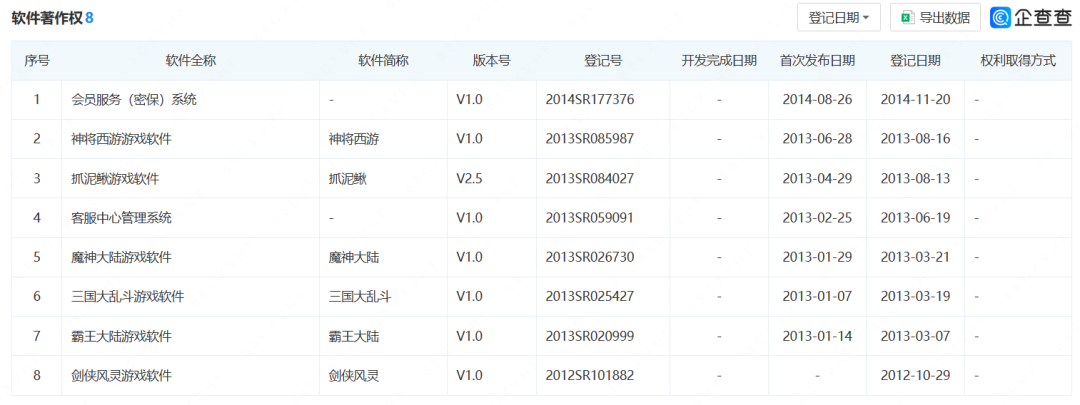Click the Excel icon on 导出数据
The width and height of the screenshot is (1080, 405).
pos(908,18)
